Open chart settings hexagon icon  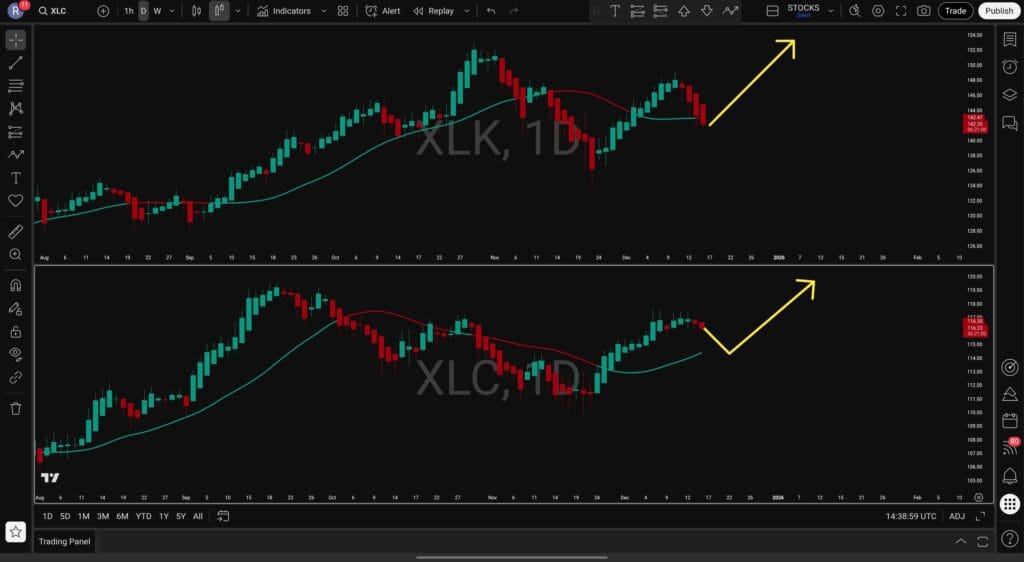tap(878, 11)
